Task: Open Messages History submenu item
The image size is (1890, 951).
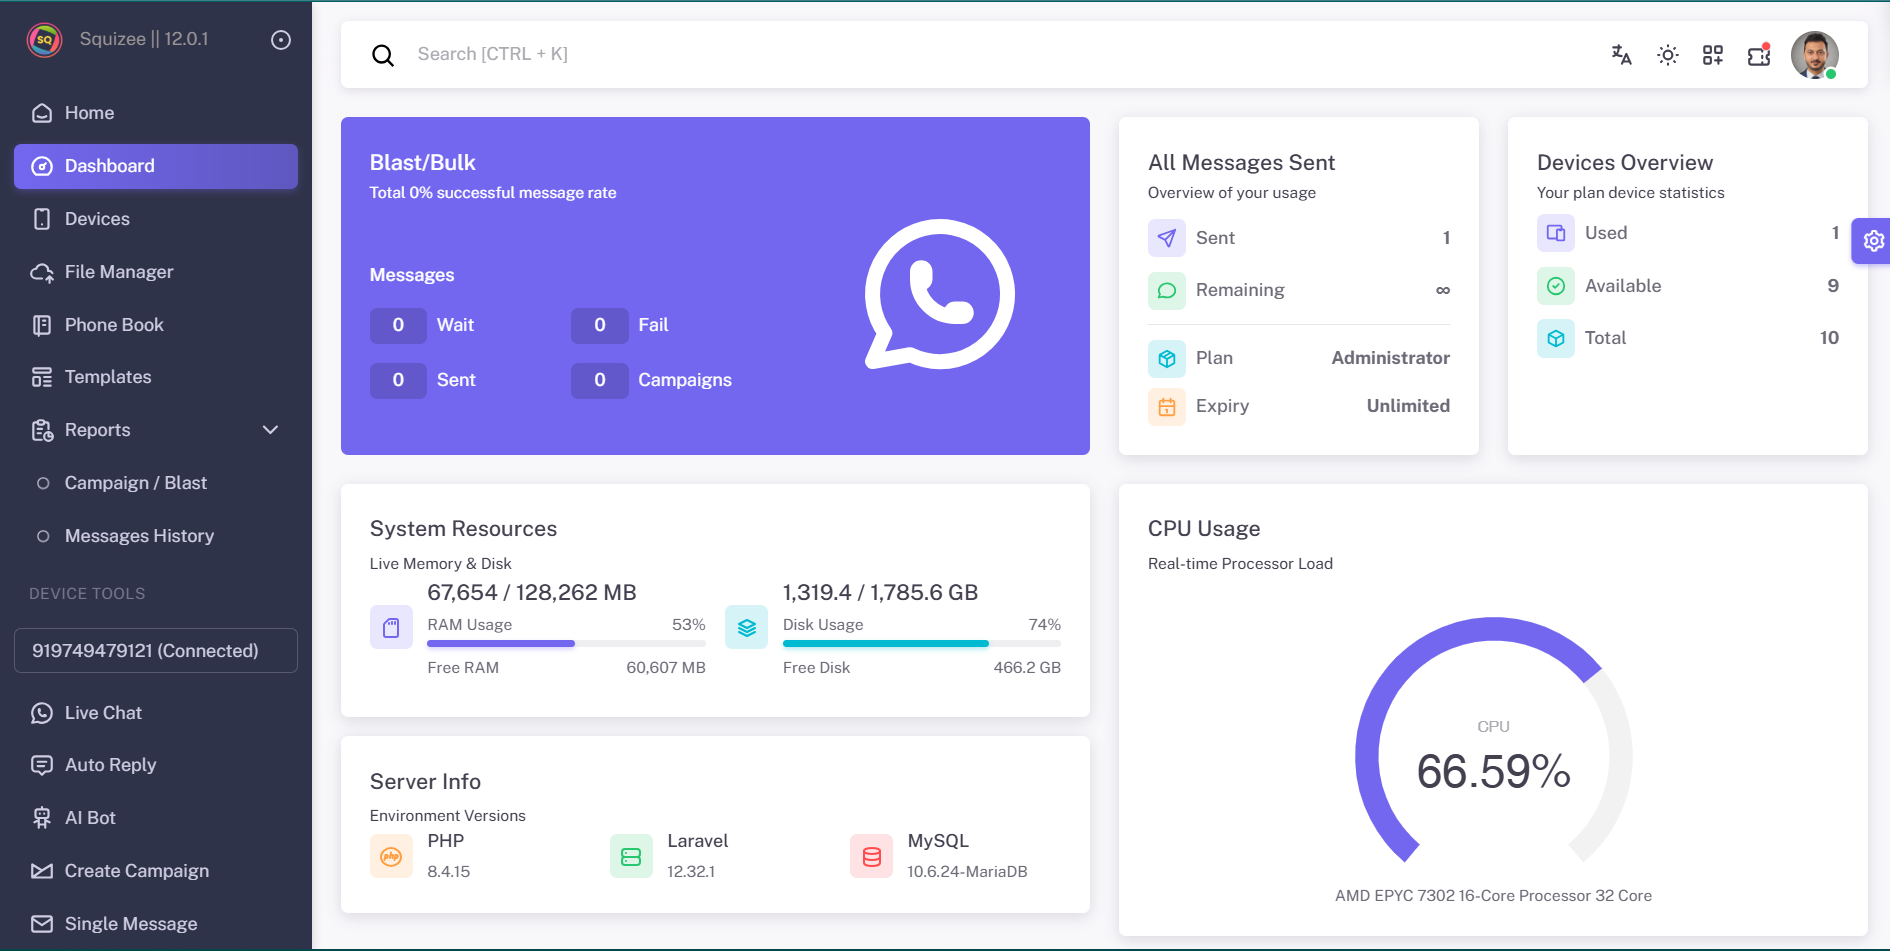Action: (139, 536)
